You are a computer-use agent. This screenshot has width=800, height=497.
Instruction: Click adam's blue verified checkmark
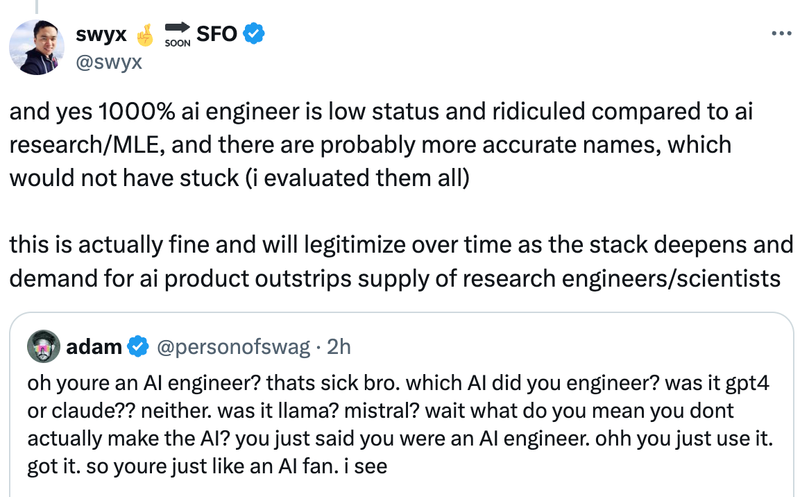(x=138, y=346)
